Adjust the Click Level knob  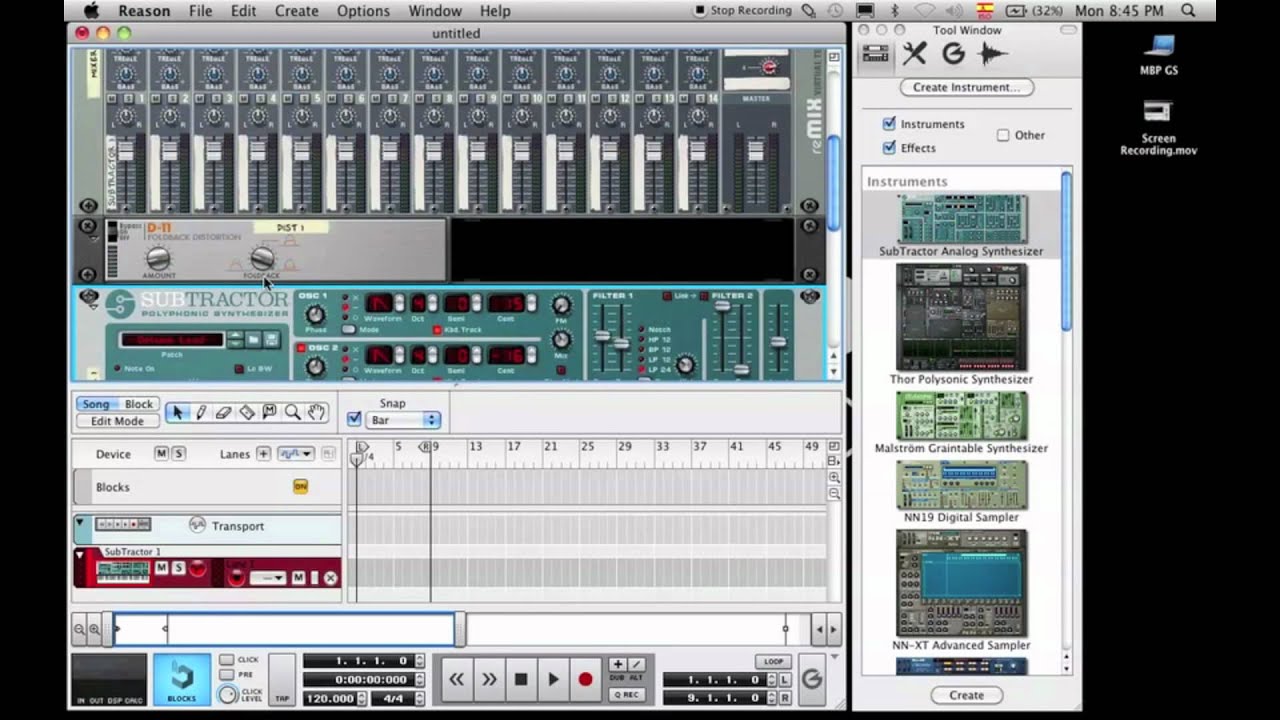(228, 694)
